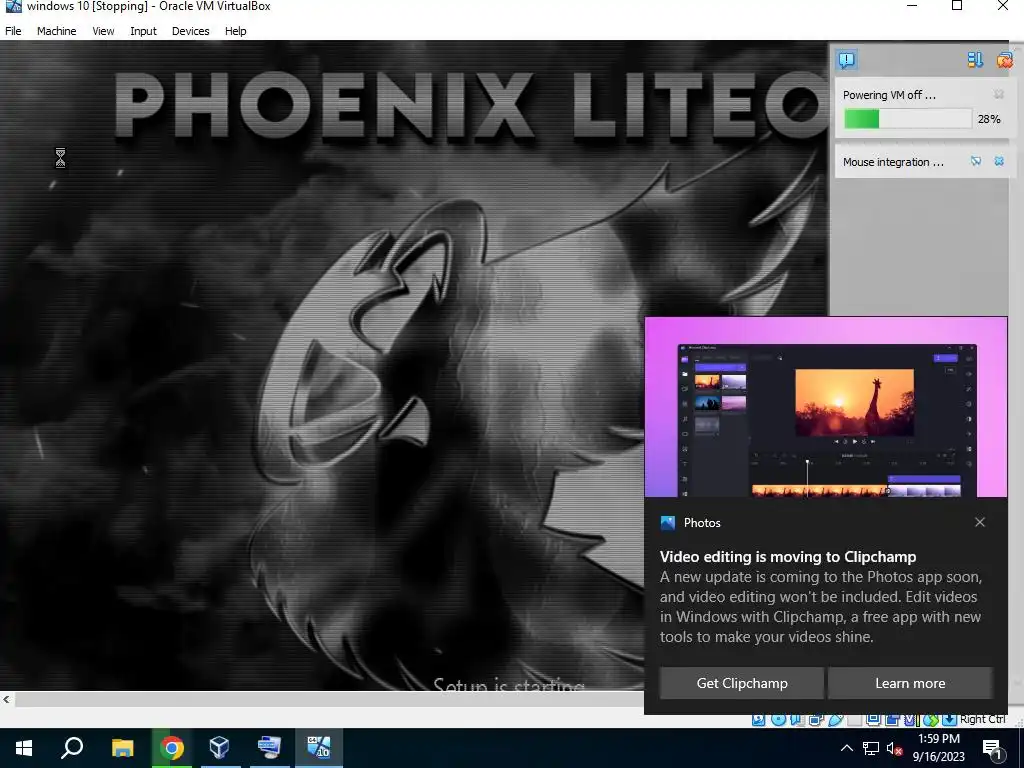
Task: Click the display status icon
Action: pos(874,720)
